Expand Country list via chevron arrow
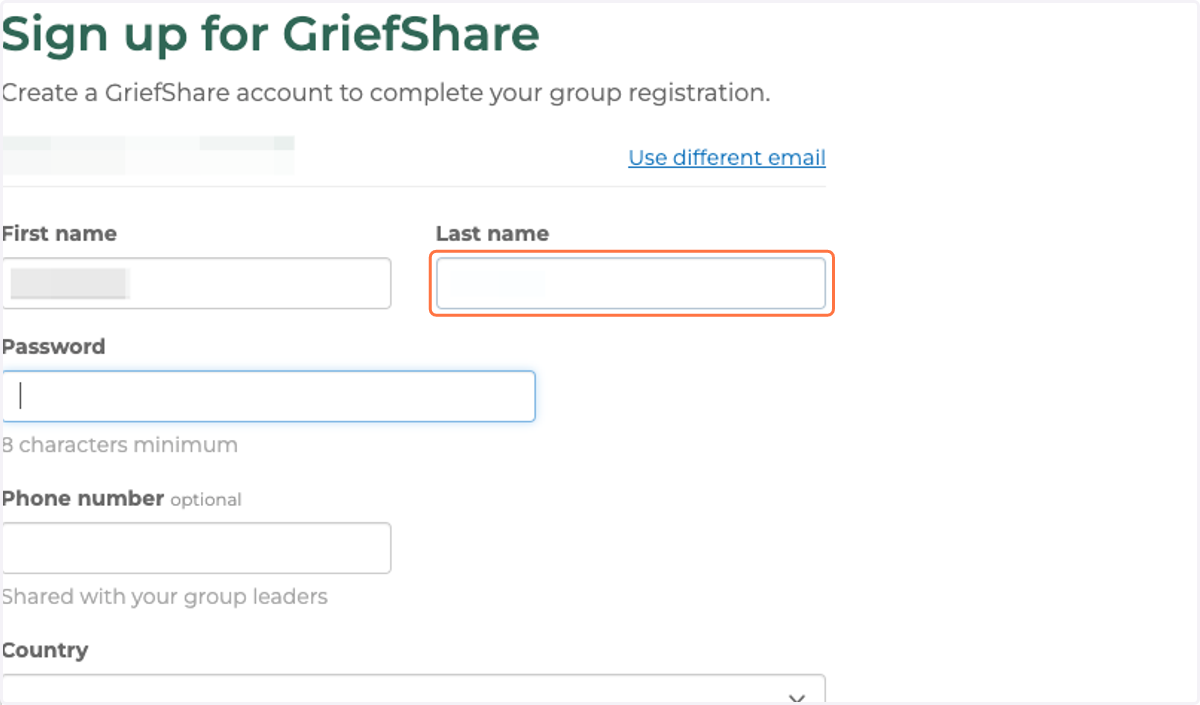This screenshot has height=705, width=1200. click(x=797, y=697)
